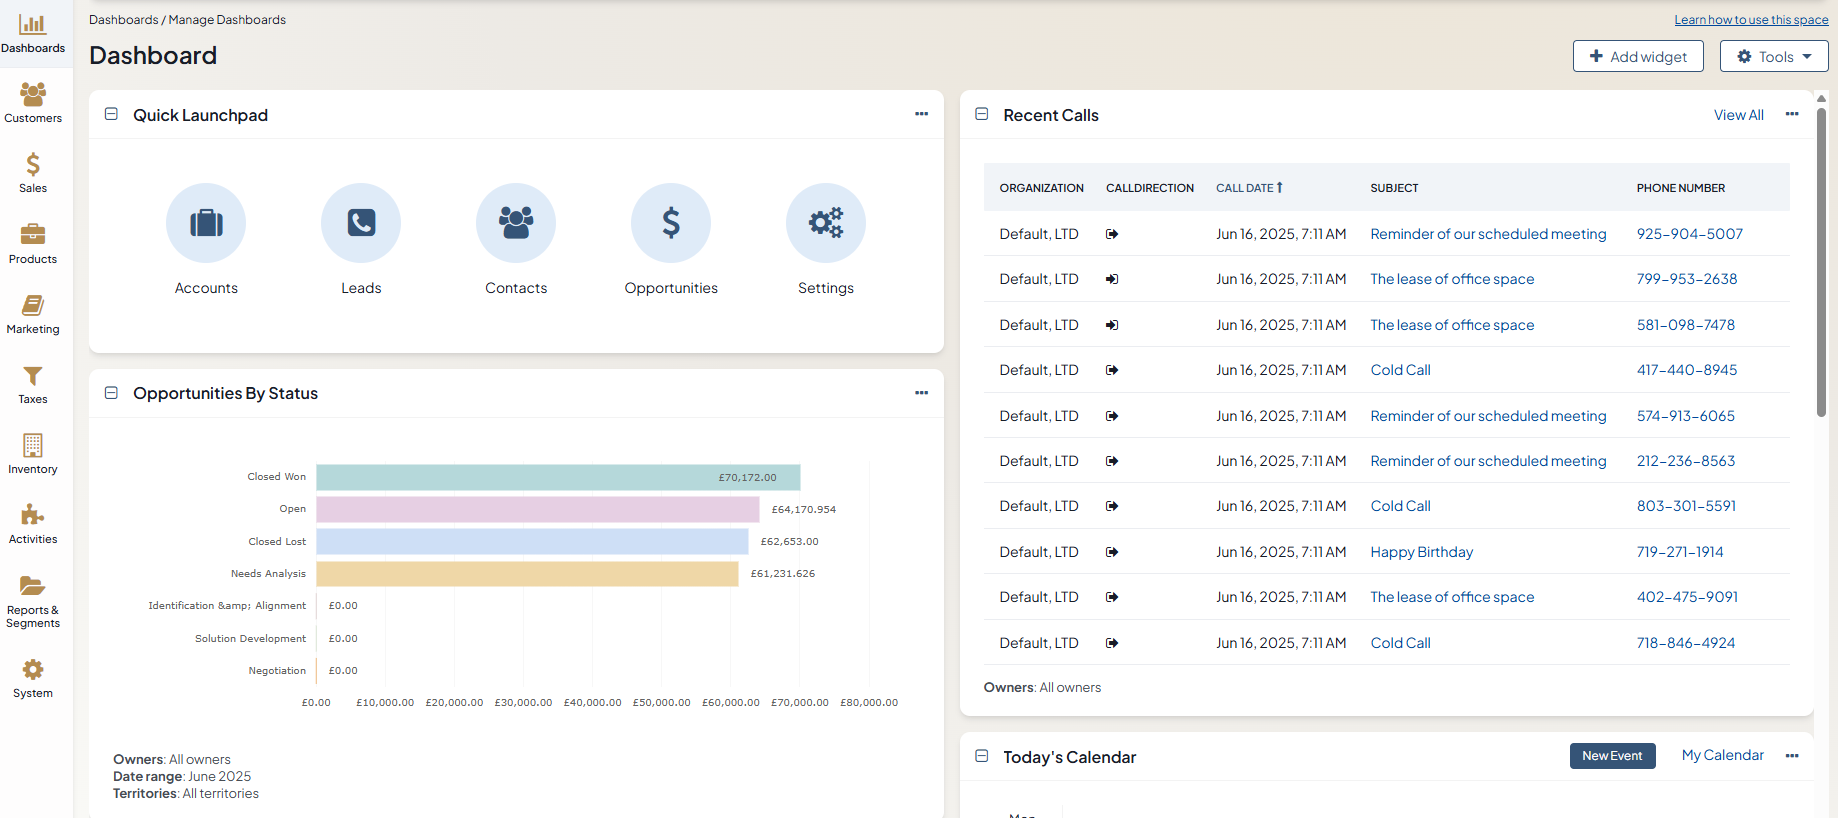Collapse the Opportunities By Status widget

(x=112, y=393)
